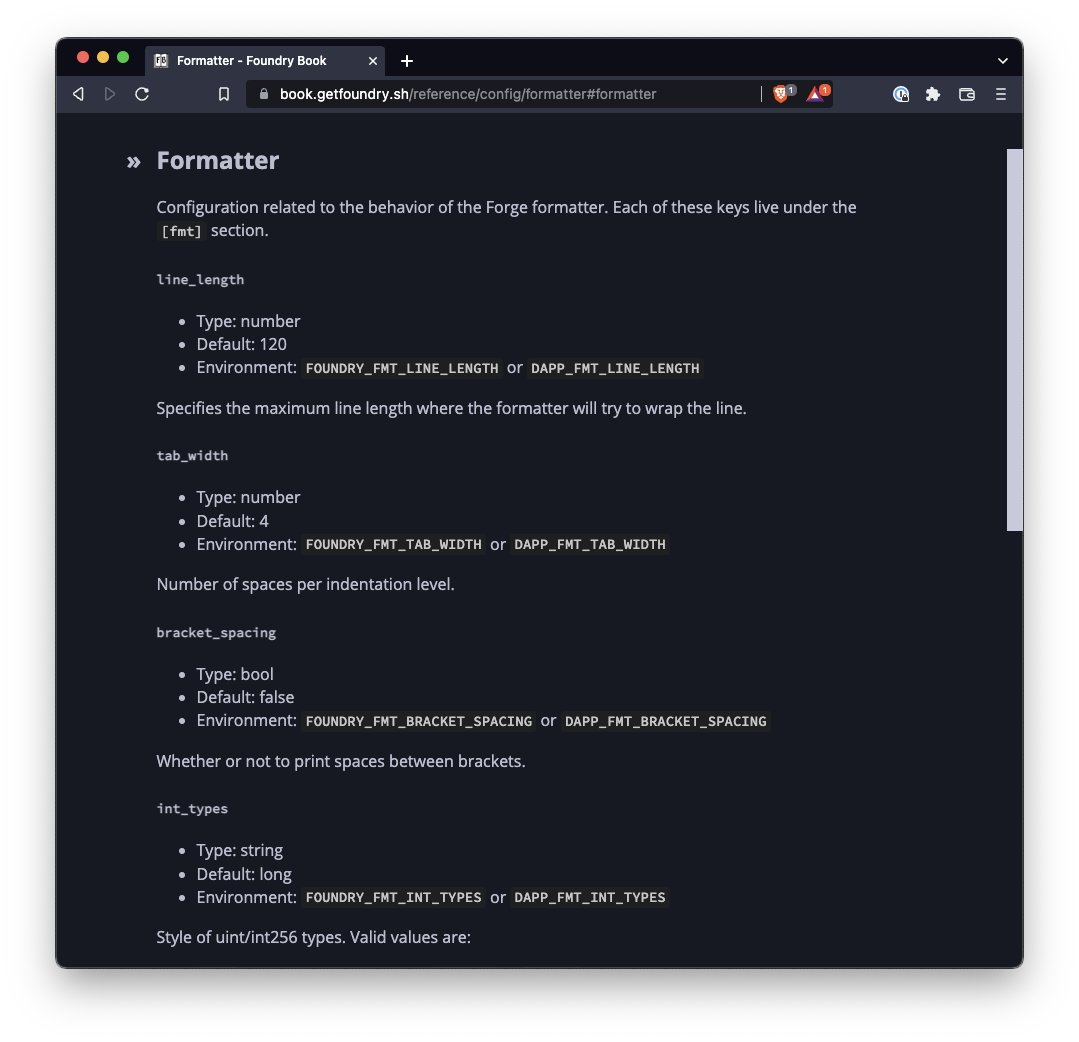Go back with the browser back arrow
1079x1042 pixels.
(x=78, y=94)
